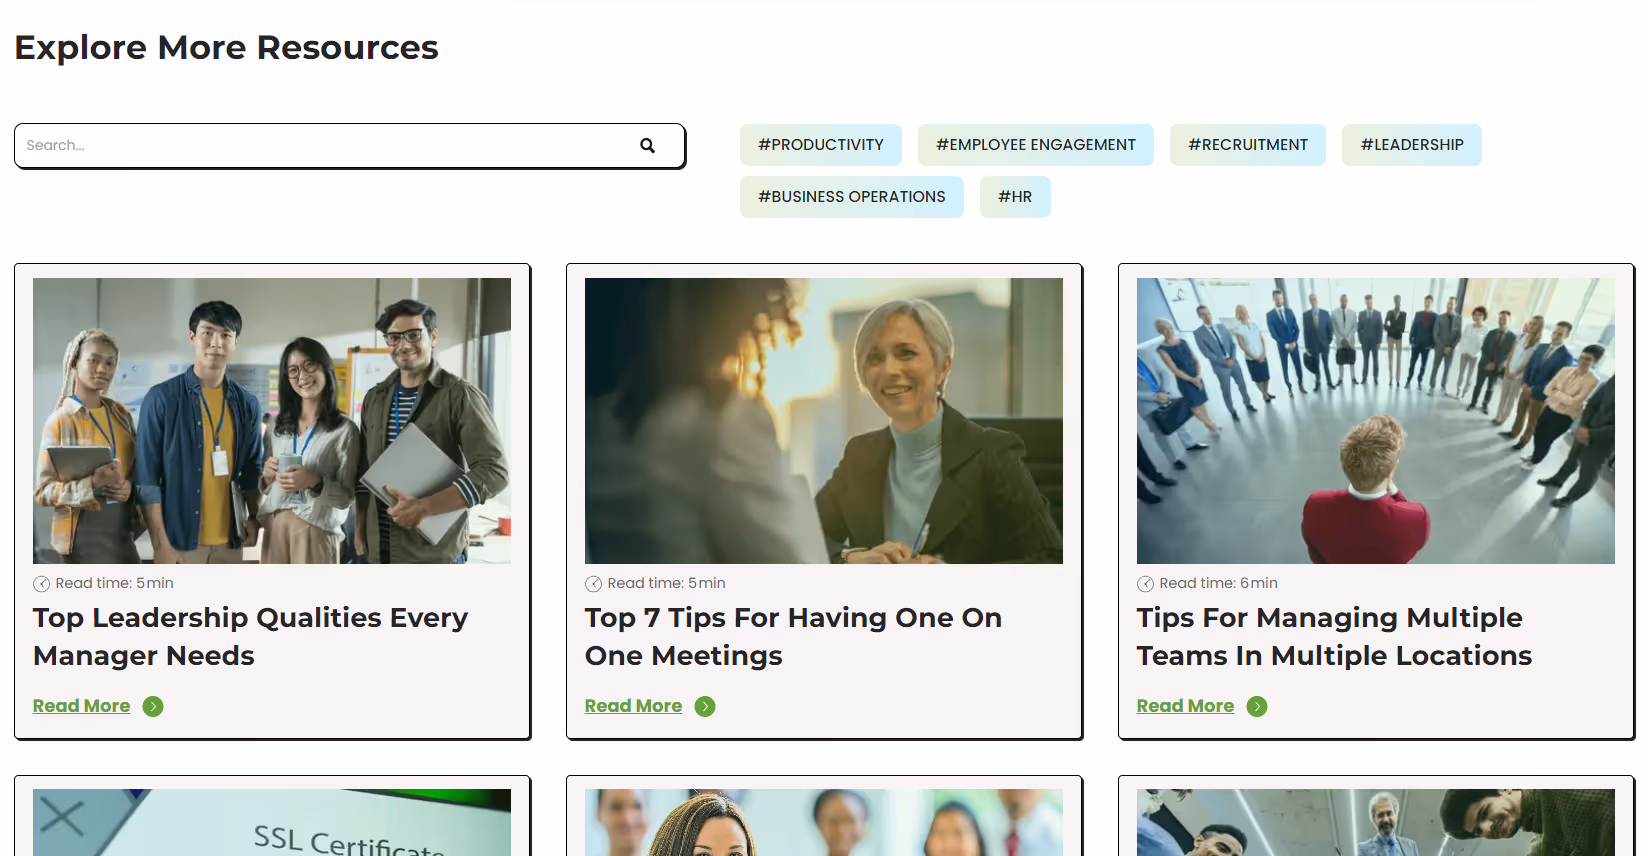Open Read More for Leadership Qualities article
Image resolution: width=1648 pixels, height=856 pixels.
[82, 706]
